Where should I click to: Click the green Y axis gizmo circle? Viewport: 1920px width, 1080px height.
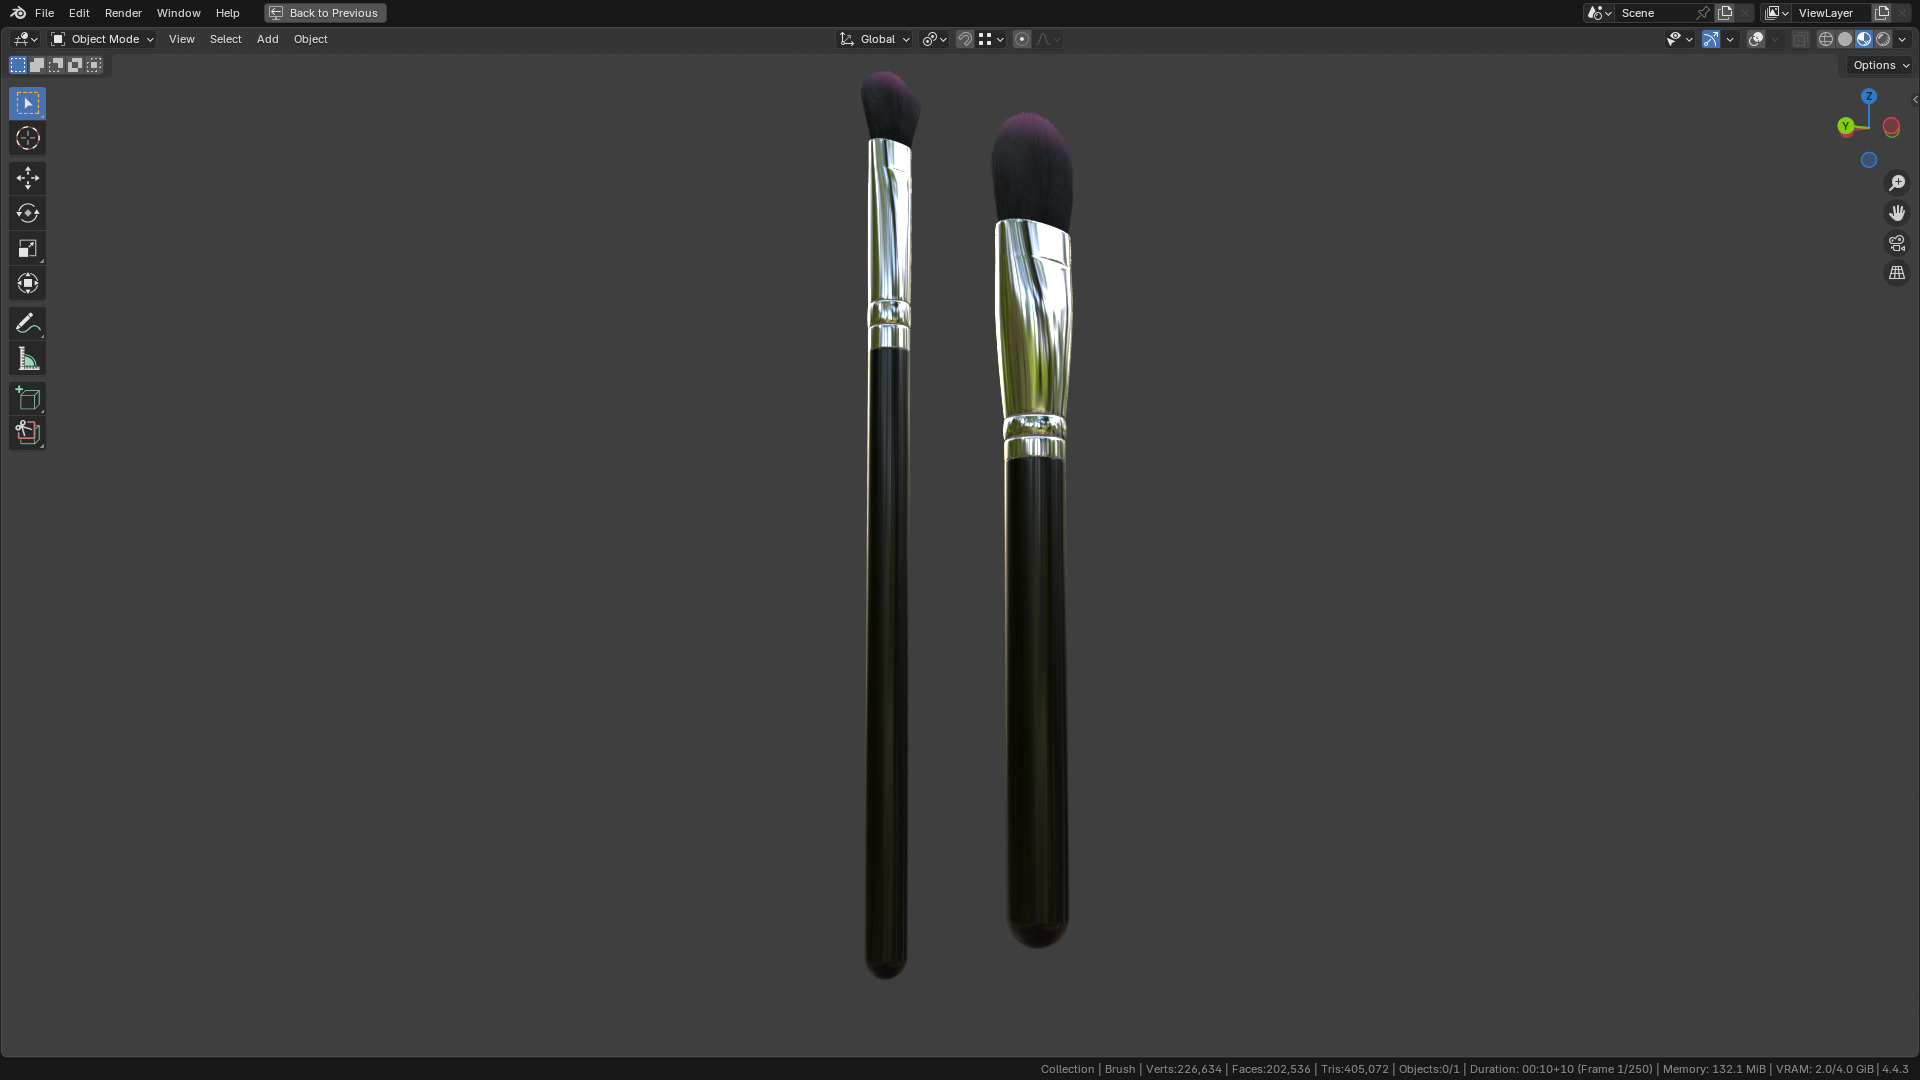pos(1845,126)
